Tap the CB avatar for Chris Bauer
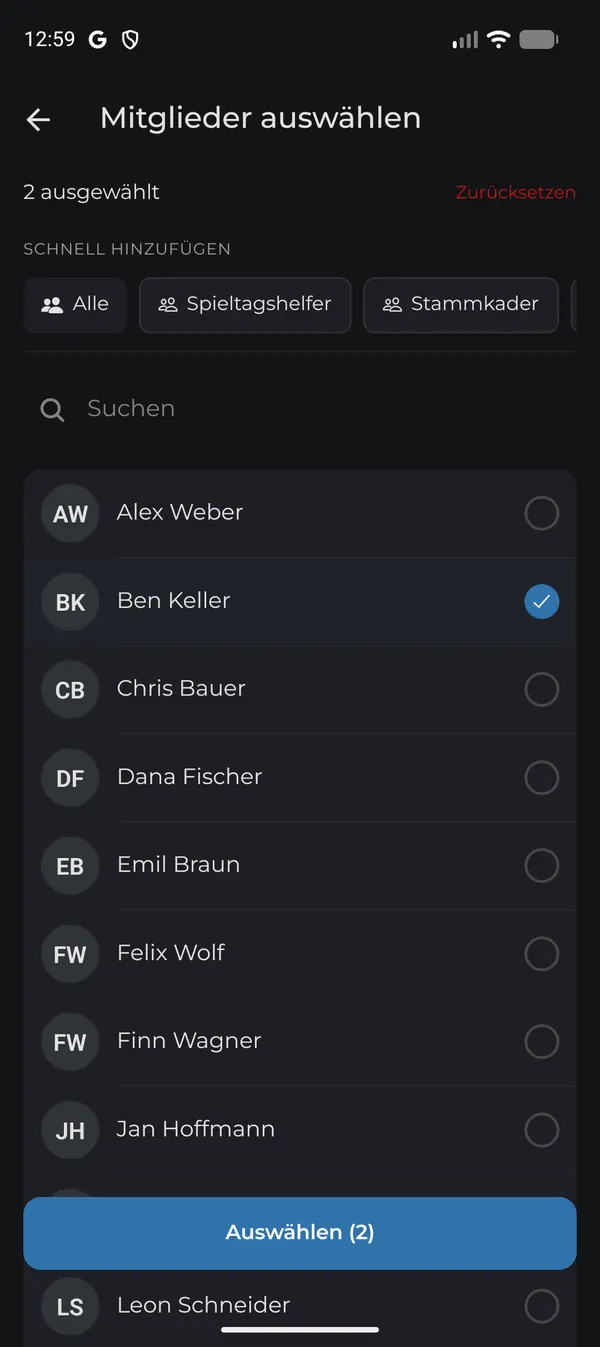Viewport: 600px width, 1347px height. 70,690
